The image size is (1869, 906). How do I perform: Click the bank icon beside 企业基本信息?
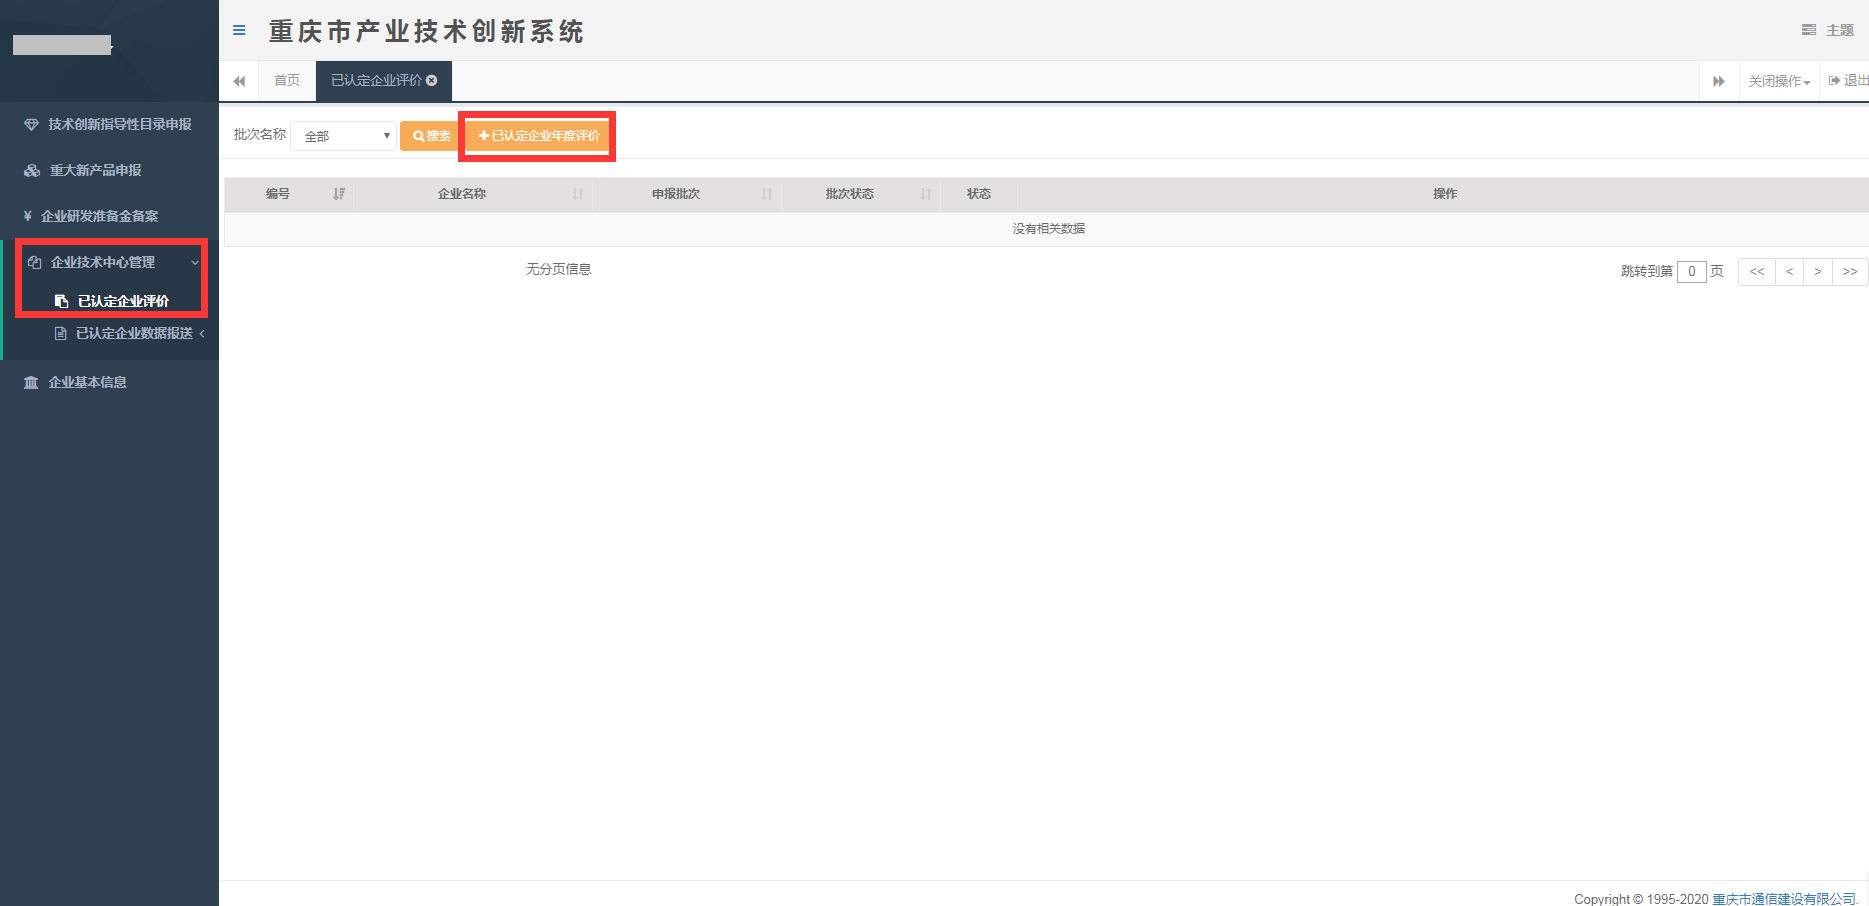[x=31, y=382]
